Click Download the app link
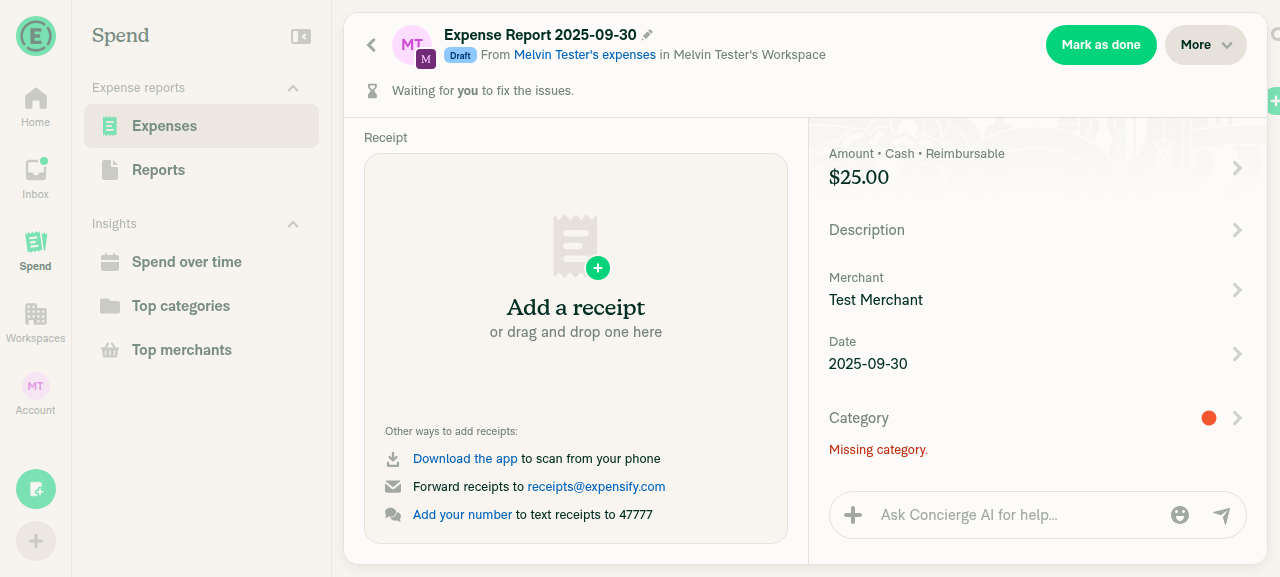Image resolution: width=1280 pixels, height=577 pixels. [465, 459]
